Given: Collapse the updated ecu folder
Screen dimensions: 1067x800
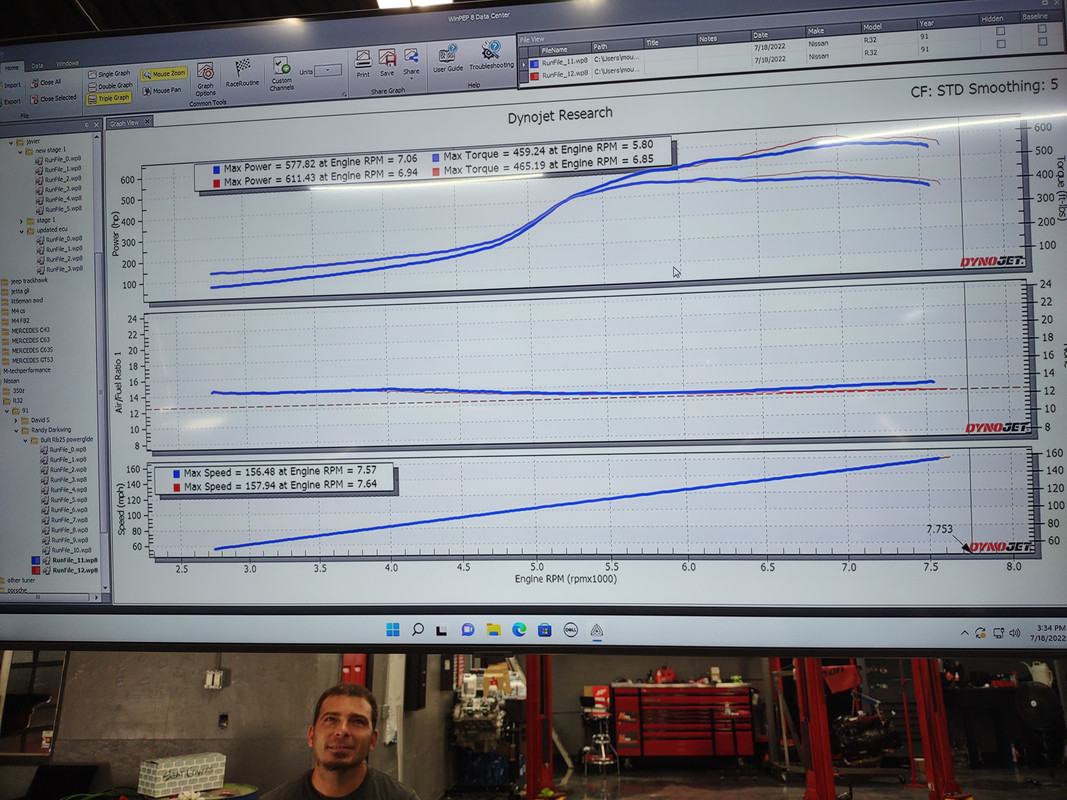Looking at the screenshot, I should (21, 231).
